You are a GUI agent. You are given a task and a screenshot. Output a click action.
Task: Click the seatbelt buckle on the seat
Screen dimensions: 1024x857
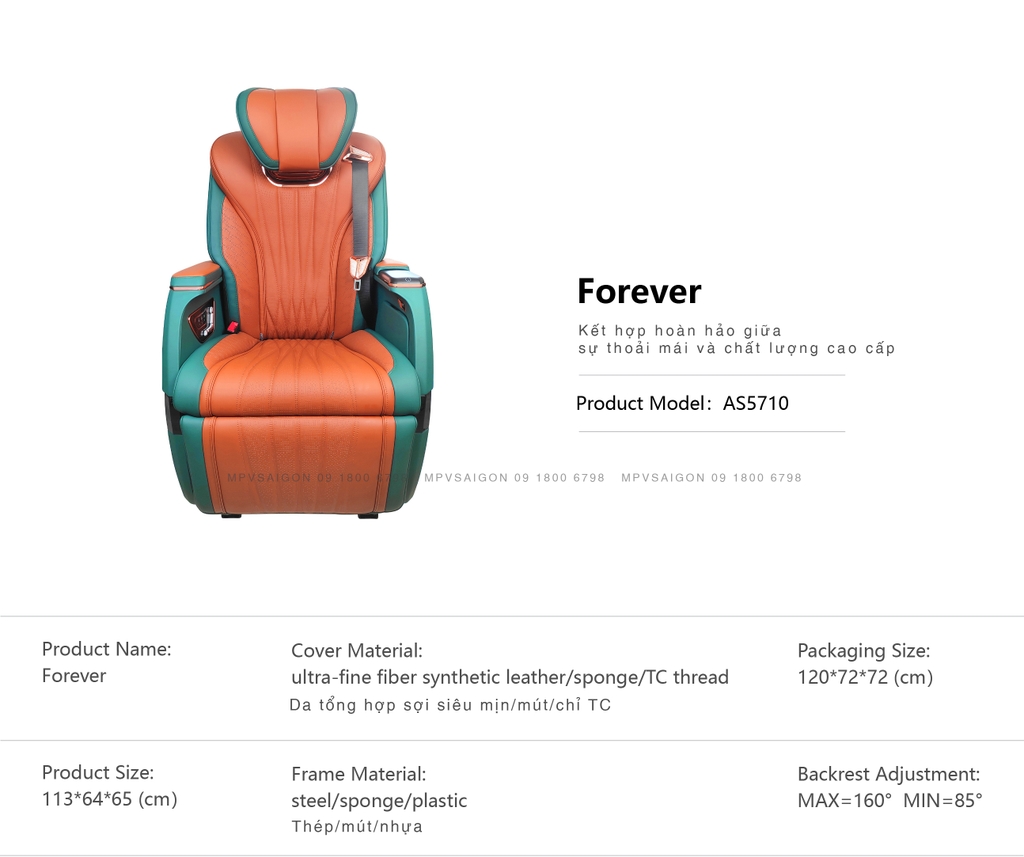[359, 271]
